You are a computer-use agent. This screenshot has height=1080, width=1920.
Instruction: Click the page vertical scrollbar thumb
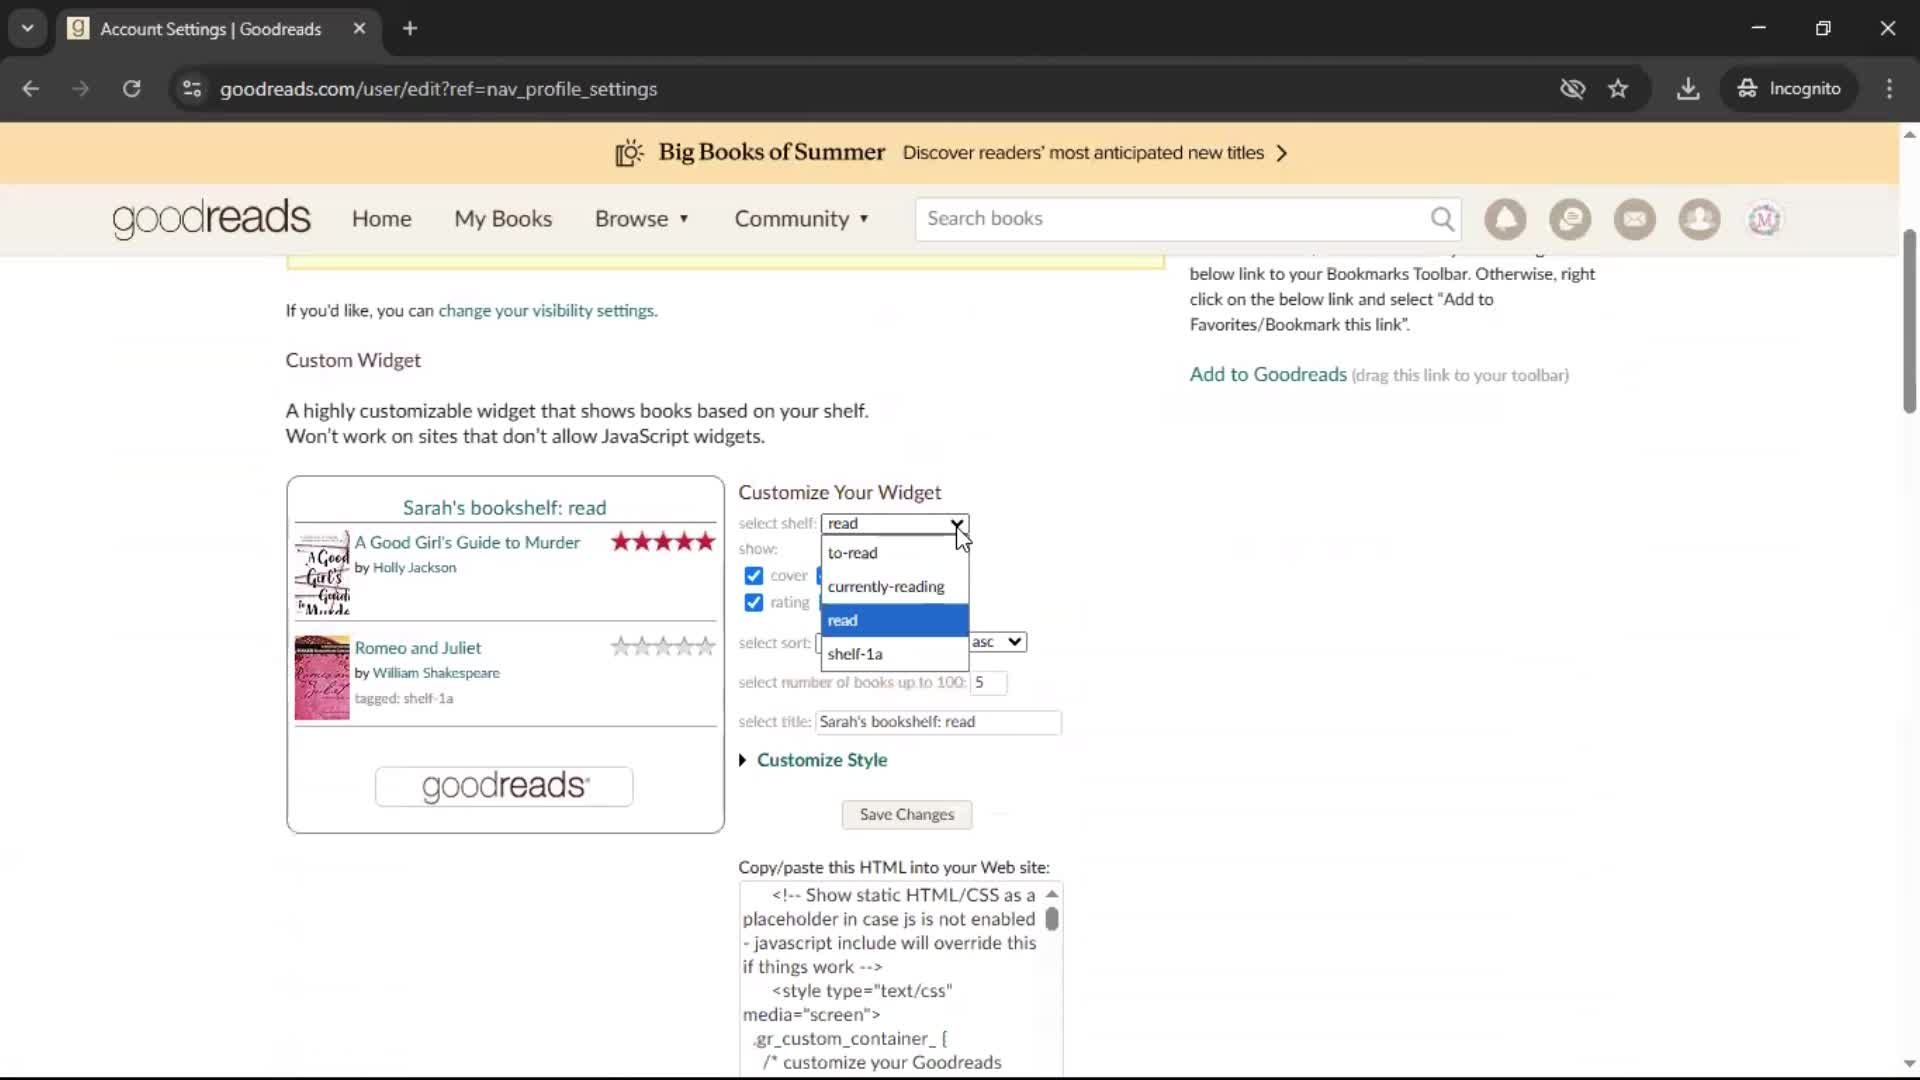[1909, 320]
